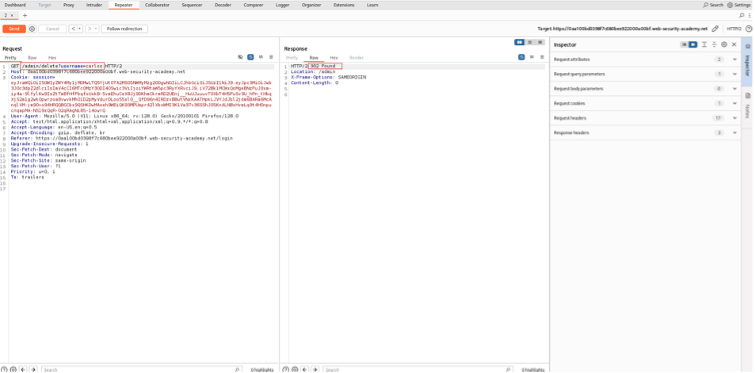The image size is (755, 373).
Task: Open Notes side tab
Action: 748,105
